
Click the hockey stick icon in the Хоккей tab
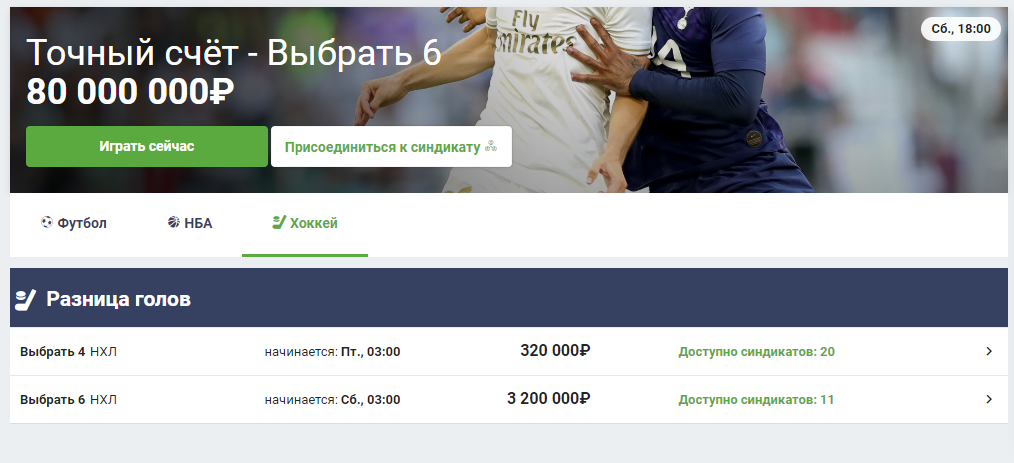(x=279, y=222)
